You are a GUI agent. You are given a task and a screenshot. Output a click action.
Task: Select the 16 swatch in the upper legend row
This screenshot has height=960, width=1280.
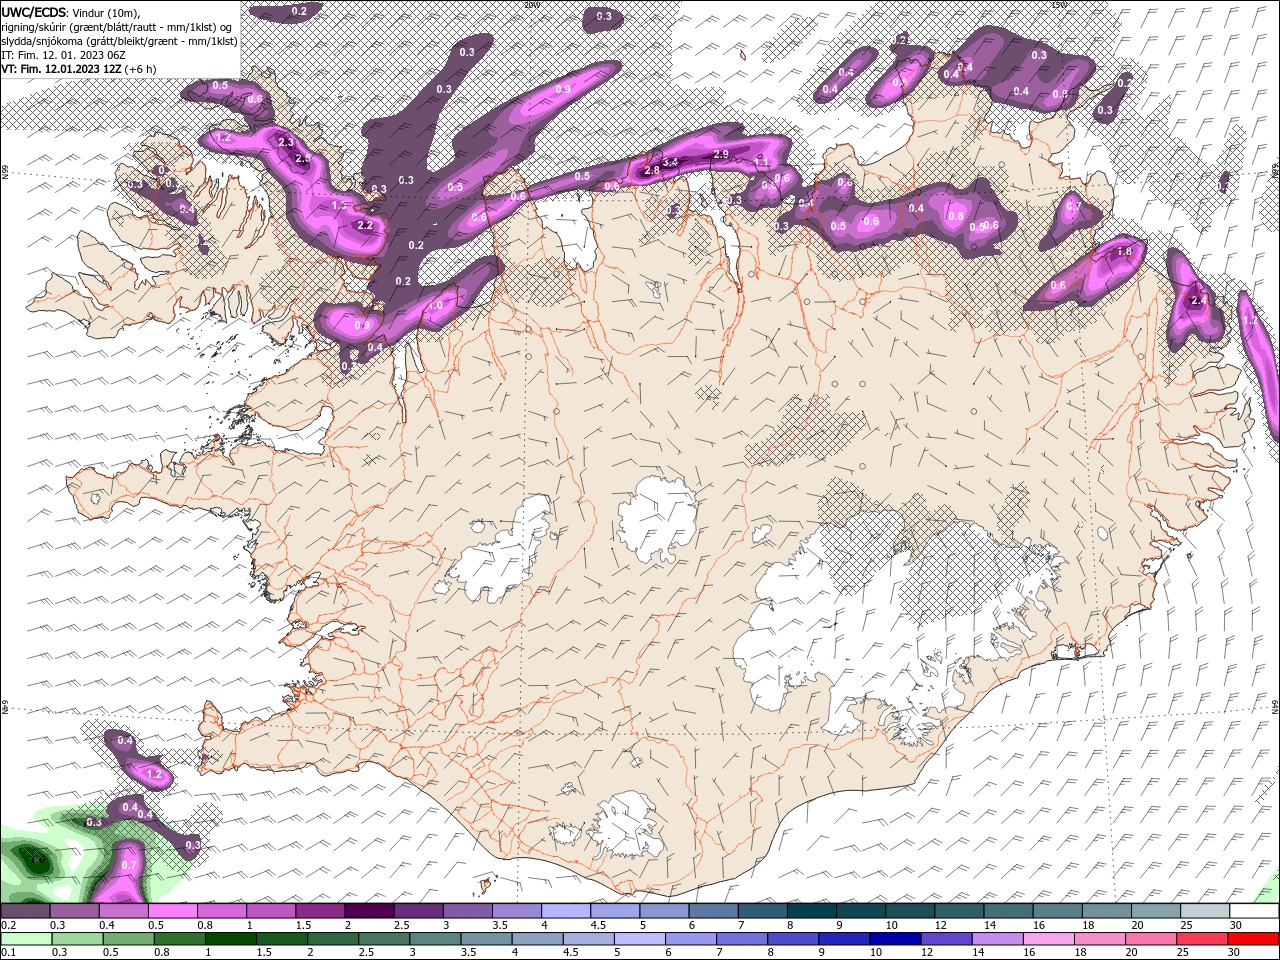[1057, 911]
